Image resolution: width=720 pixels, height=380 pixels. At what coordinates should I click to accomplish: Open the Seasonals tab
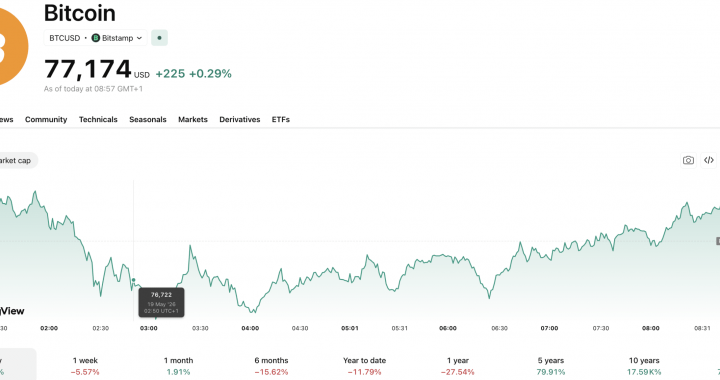[148, 119]
